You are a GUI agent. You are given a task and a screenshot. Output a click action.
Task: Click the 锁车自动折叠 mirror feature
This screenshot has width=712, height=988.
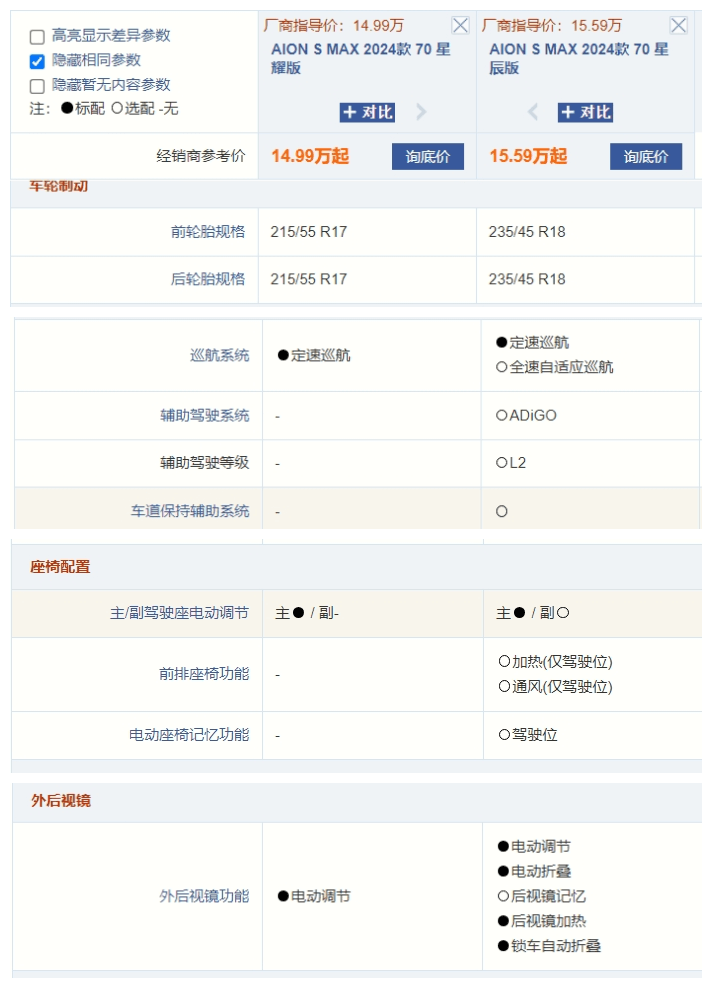[549, 946]
